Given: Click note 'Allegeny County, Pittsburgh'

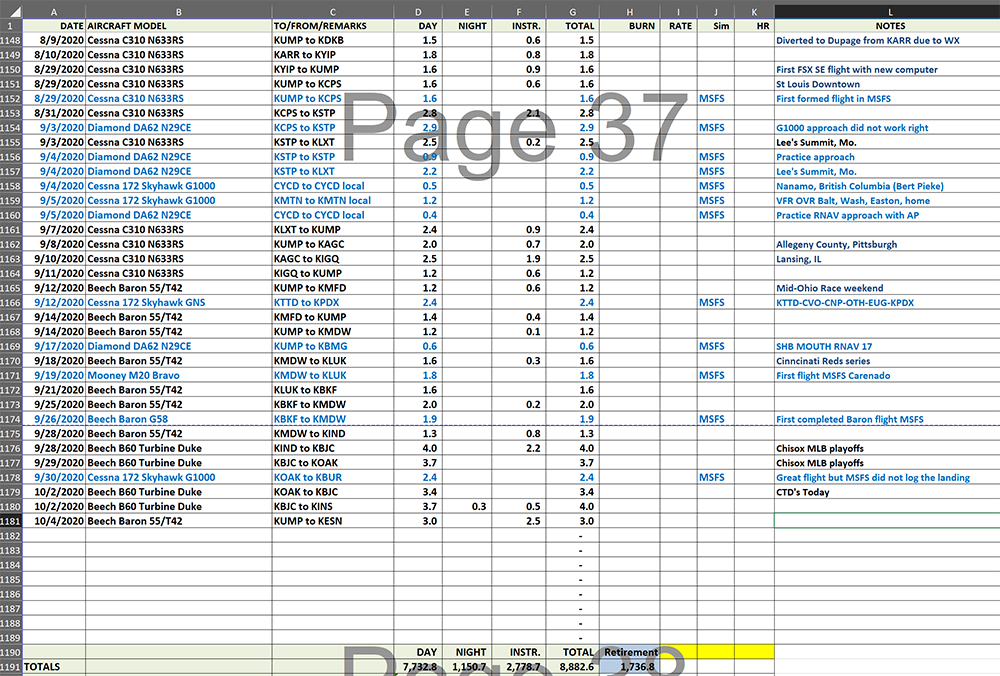Looking at the screenshot, I should point(836,244).
